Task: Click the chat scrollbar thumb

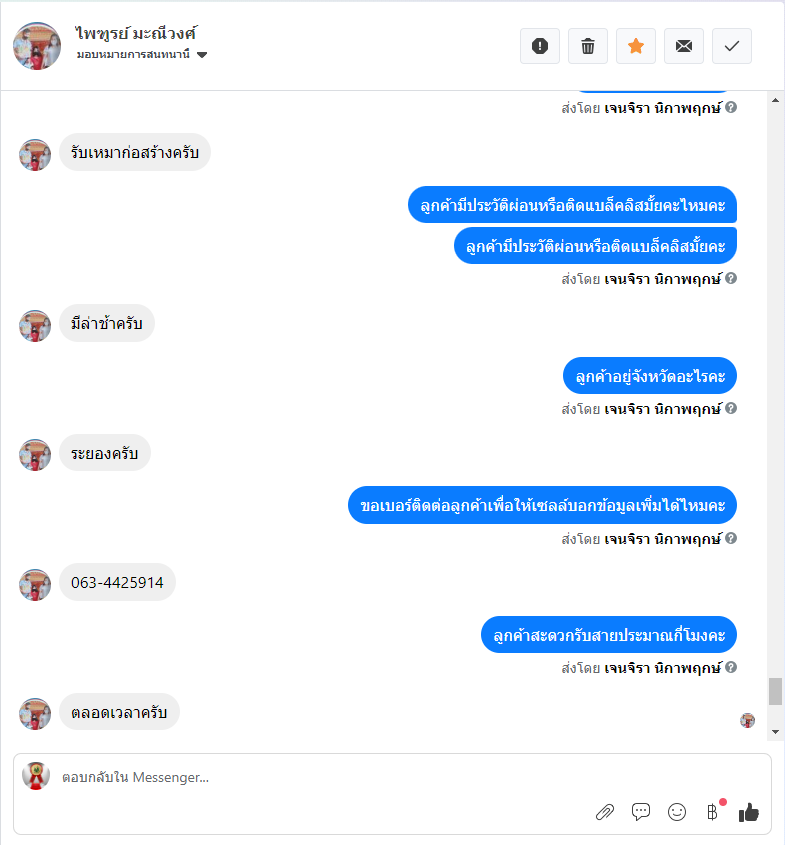Action: pyautogui.click(x=775, y=691)
